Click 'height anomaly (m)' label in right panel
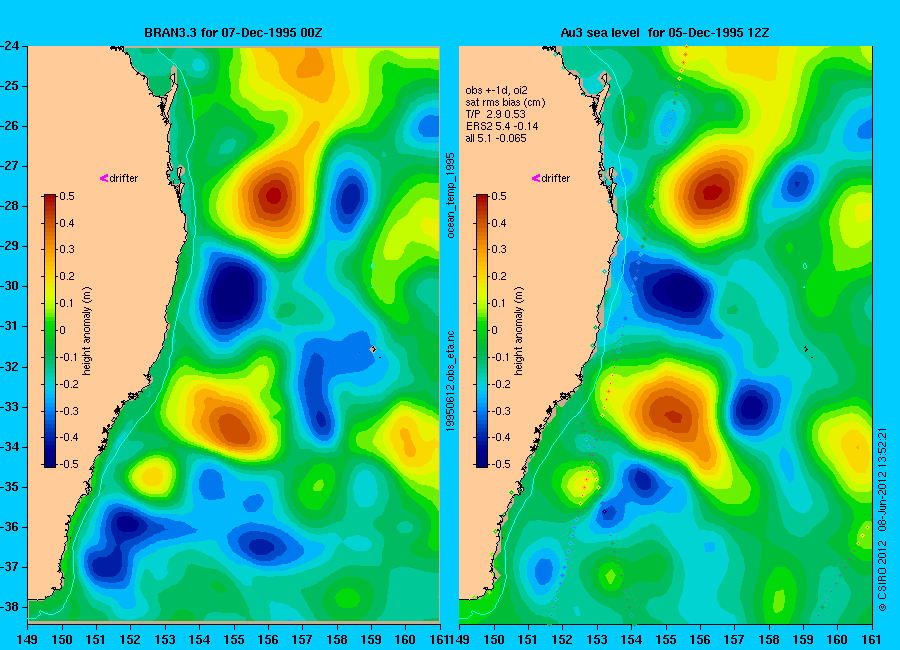The width and height of the screenshot is (900, 650). coord(519,331)
